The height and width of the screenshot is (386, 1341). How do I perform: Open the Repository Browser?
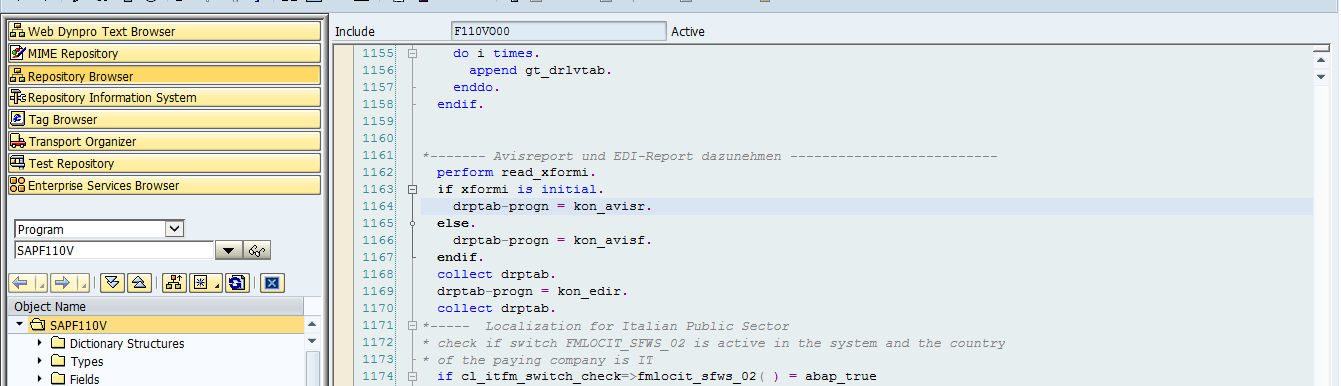coord(164,76)
